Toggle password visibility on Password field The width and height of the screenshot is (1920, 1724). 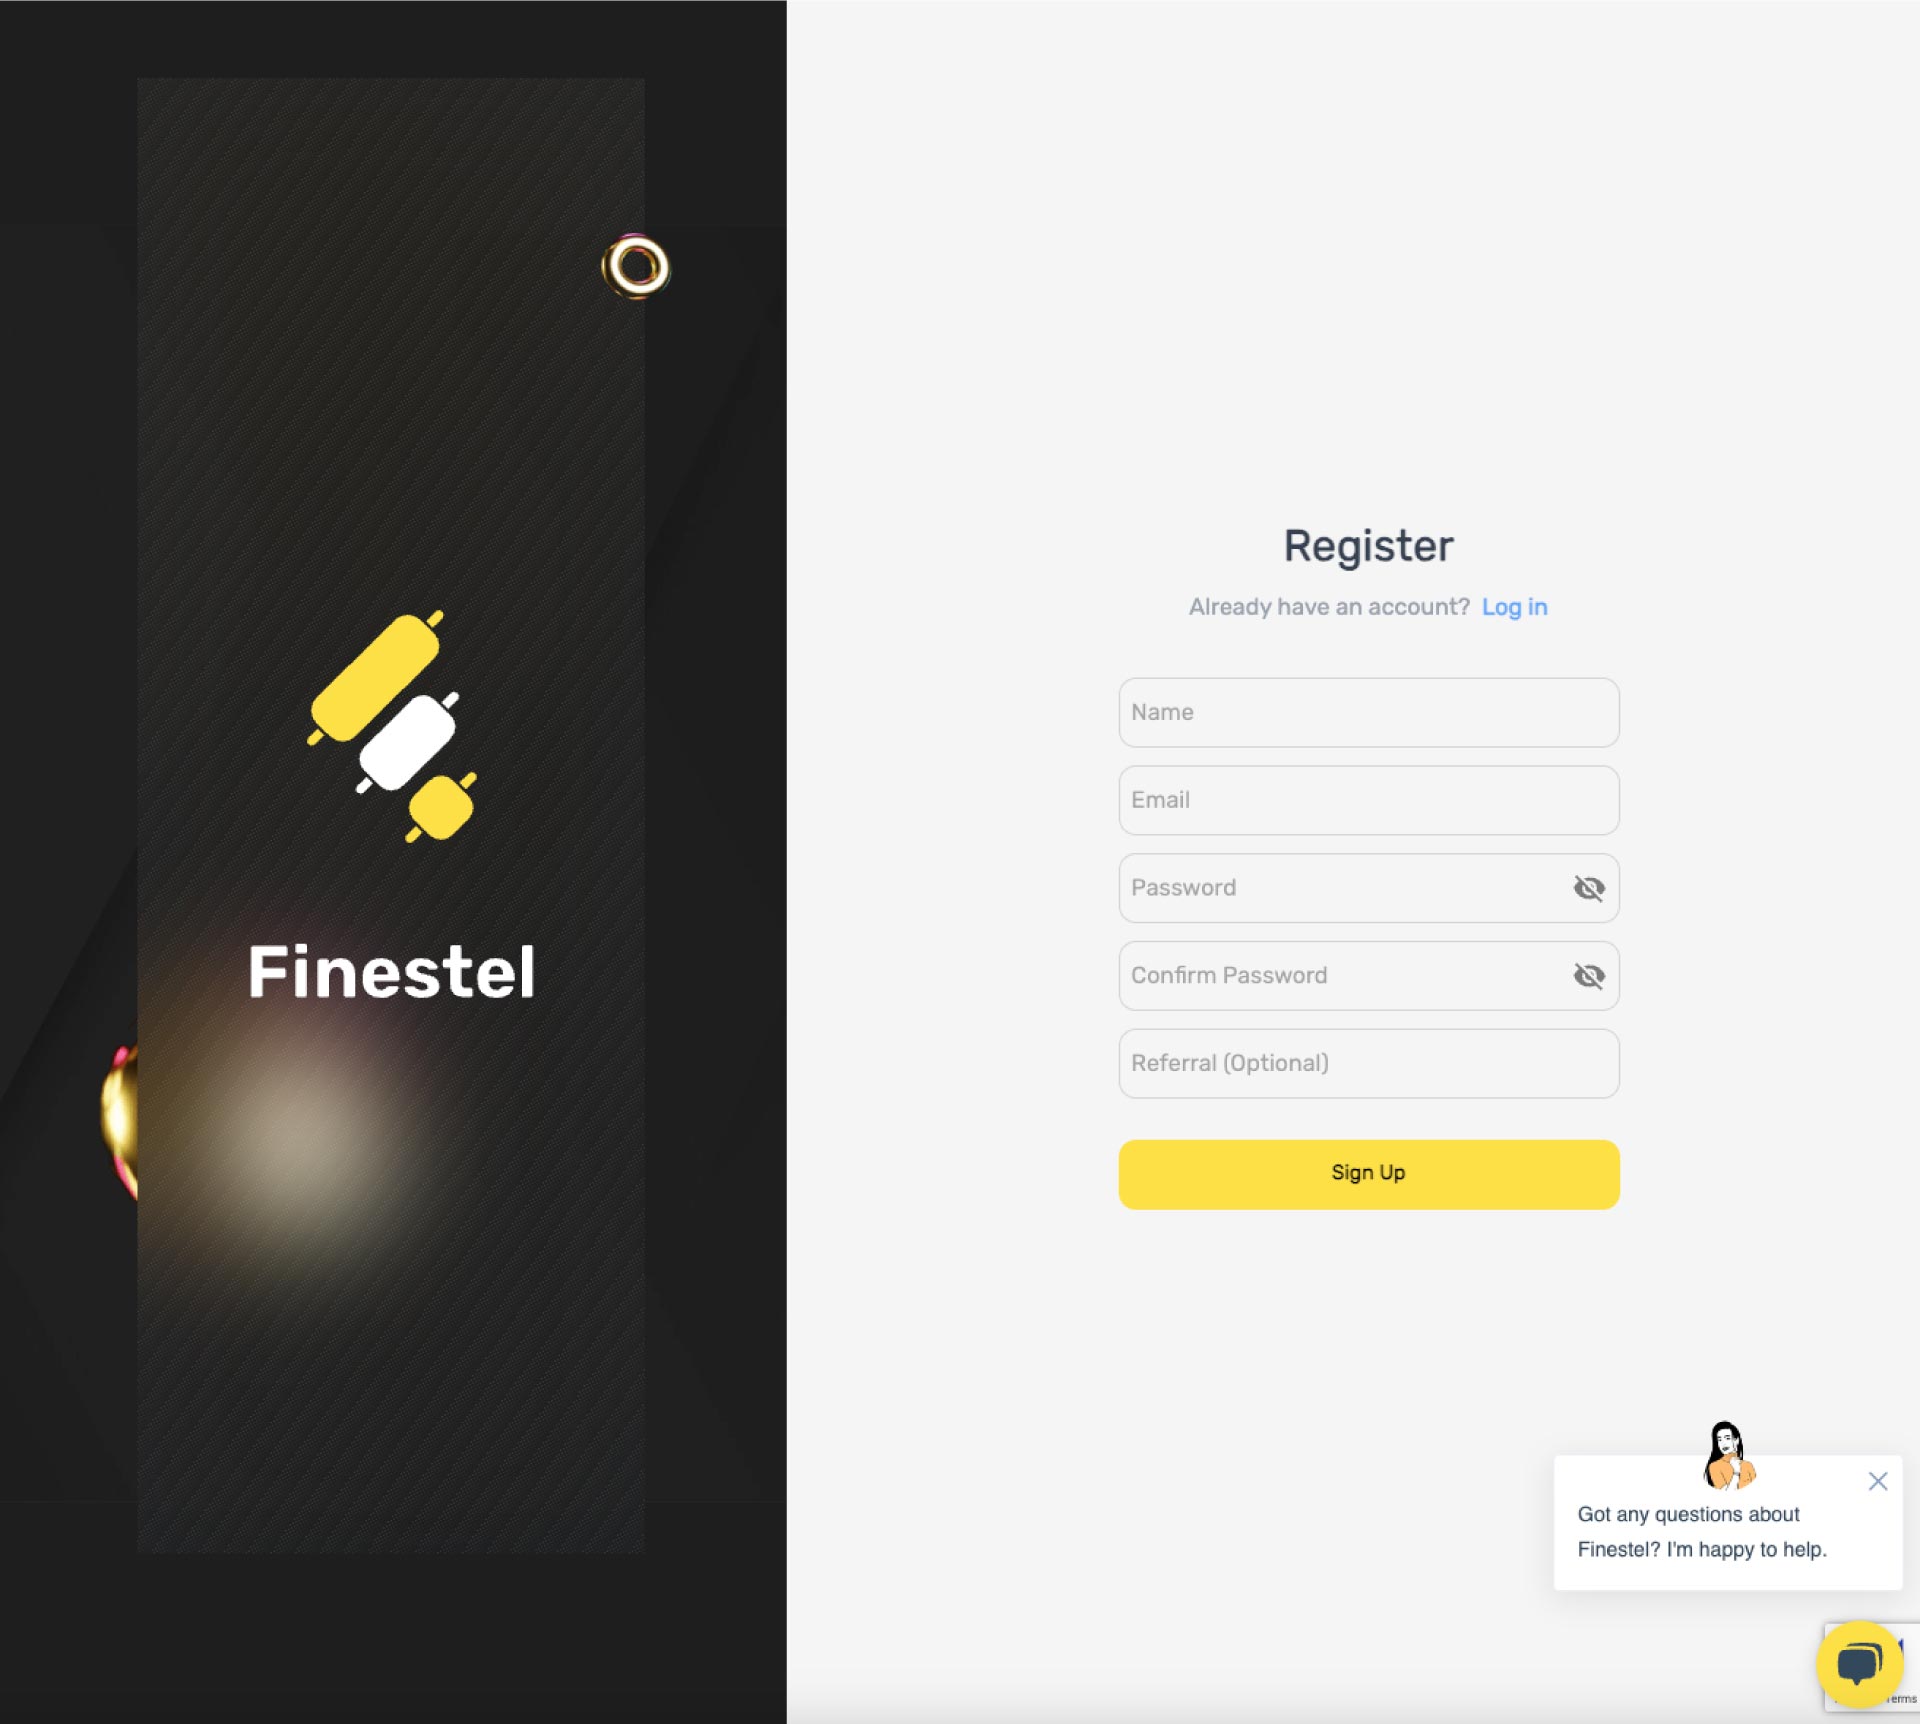pyautogui.click(x=1589, y=887)
